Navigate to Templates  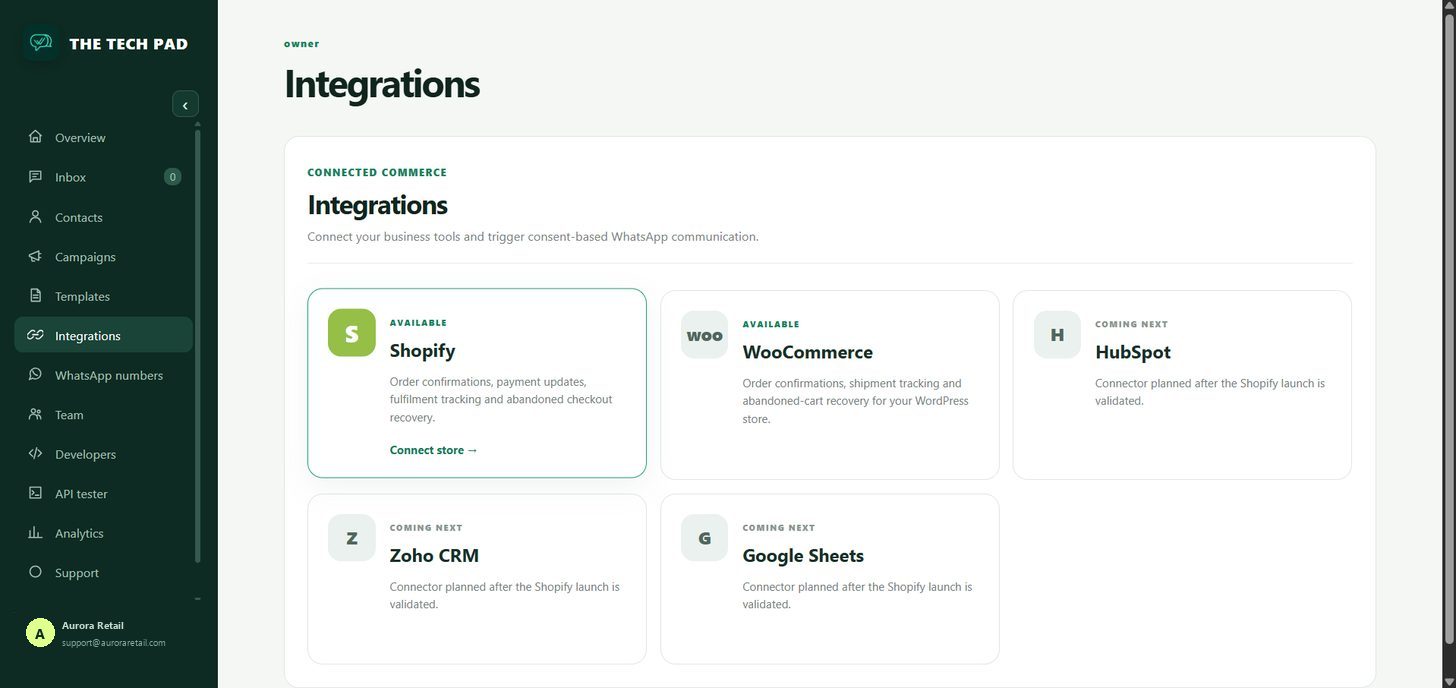pyautogui.click(x=103, y=296)
